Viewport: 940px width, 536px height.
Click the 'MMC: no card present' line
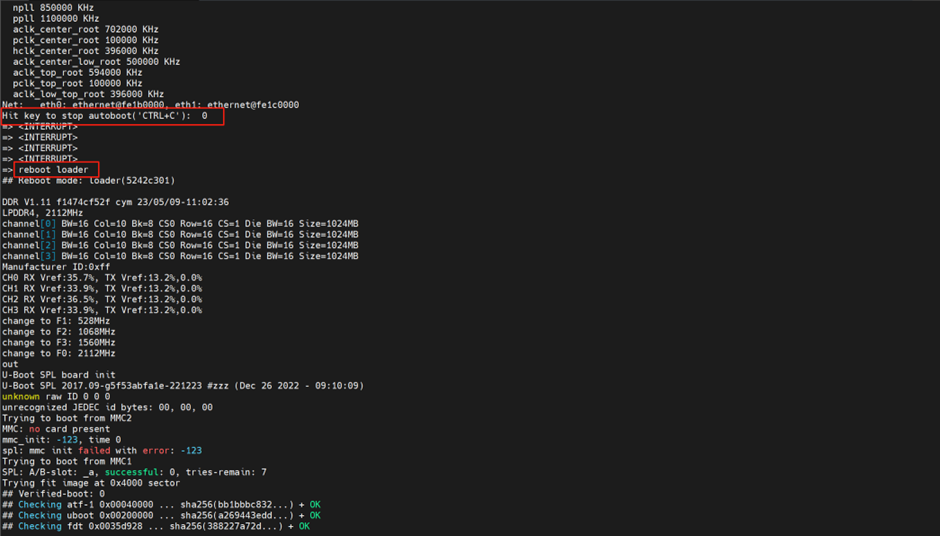56,429
